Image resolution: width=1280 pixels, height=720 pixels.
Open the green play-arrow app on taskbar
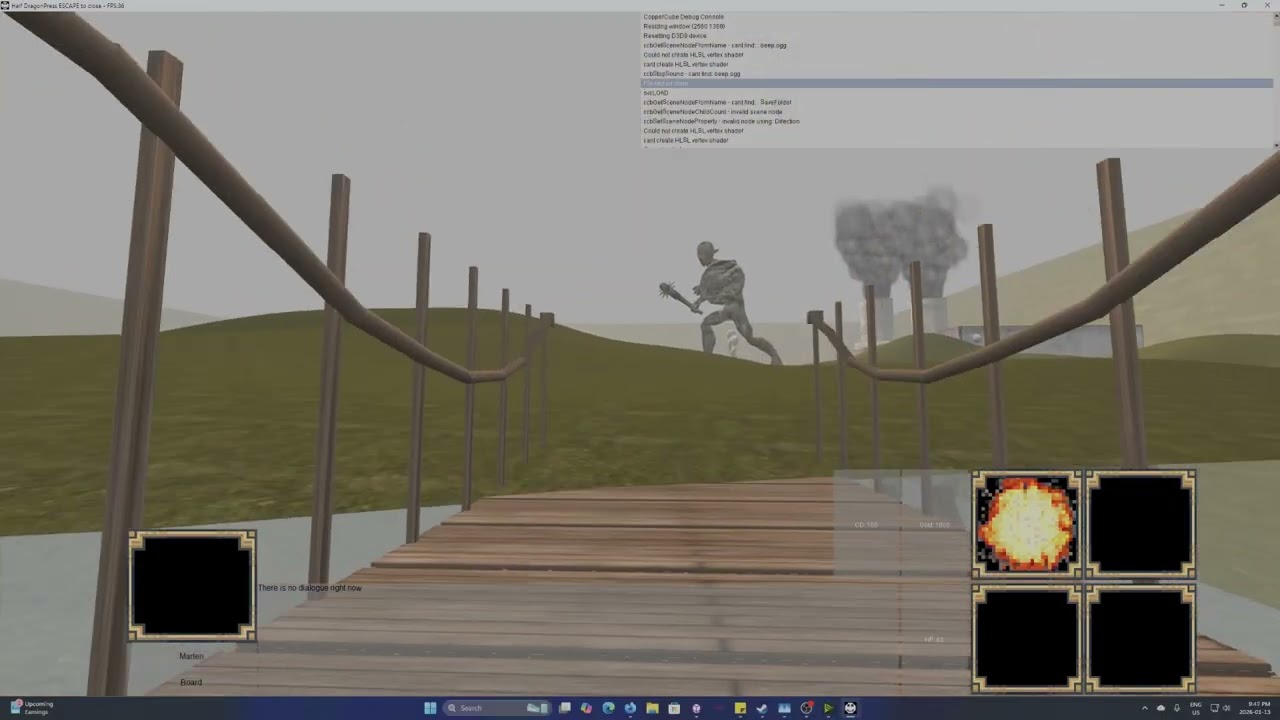pyautogui.click(x=828, y=708)
